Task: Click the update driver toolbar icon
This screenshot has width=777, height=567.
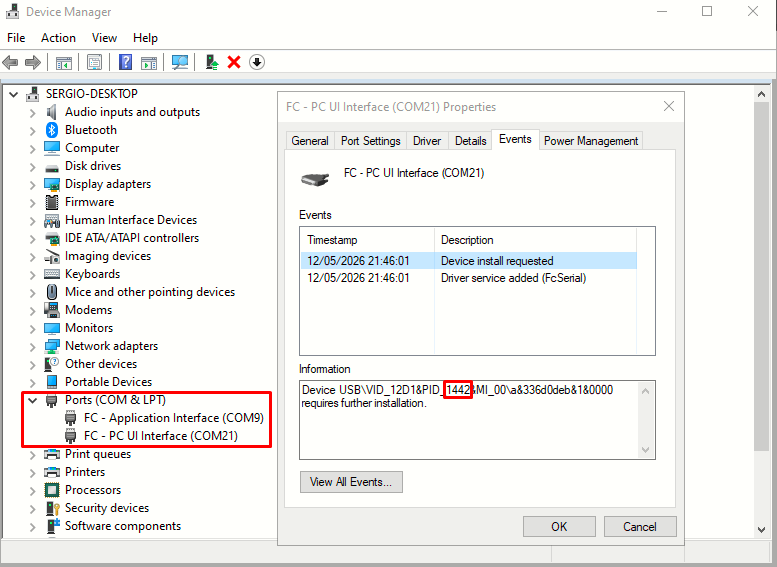Action: [212, 62]
